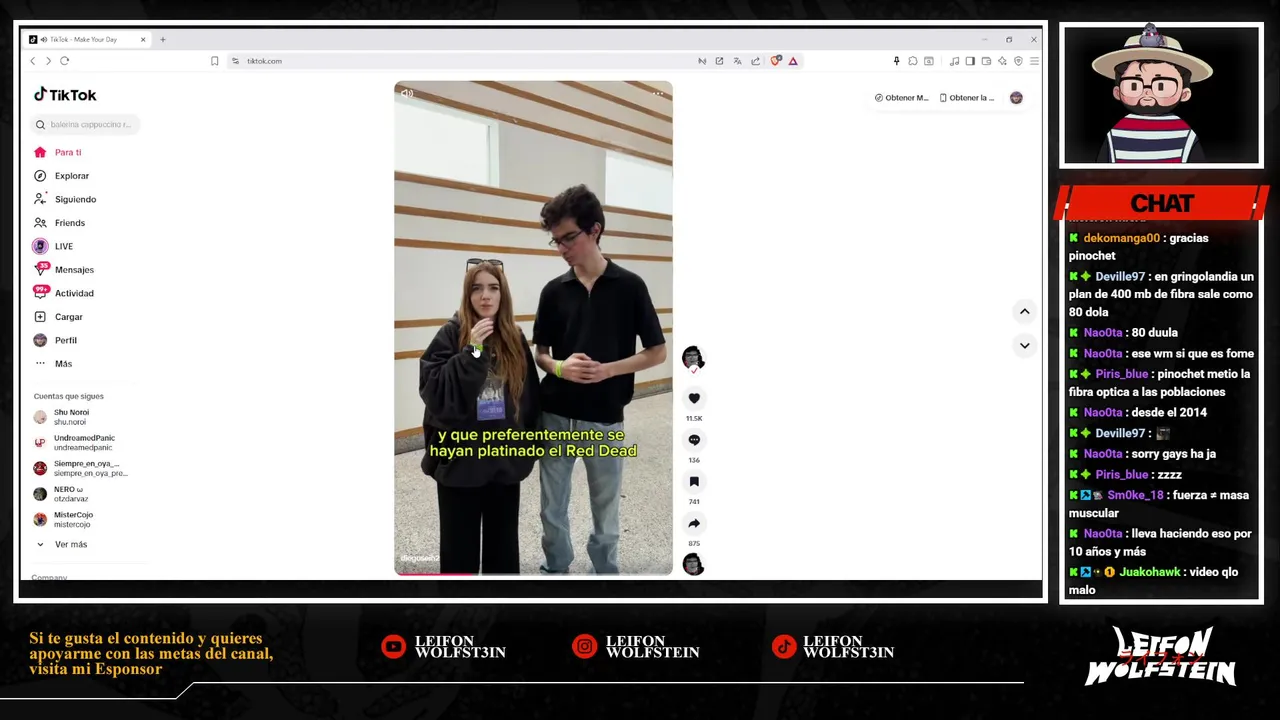Screen dimensions: 1280x720
Task: Open Cargar upload page
Action: (58, 317)
